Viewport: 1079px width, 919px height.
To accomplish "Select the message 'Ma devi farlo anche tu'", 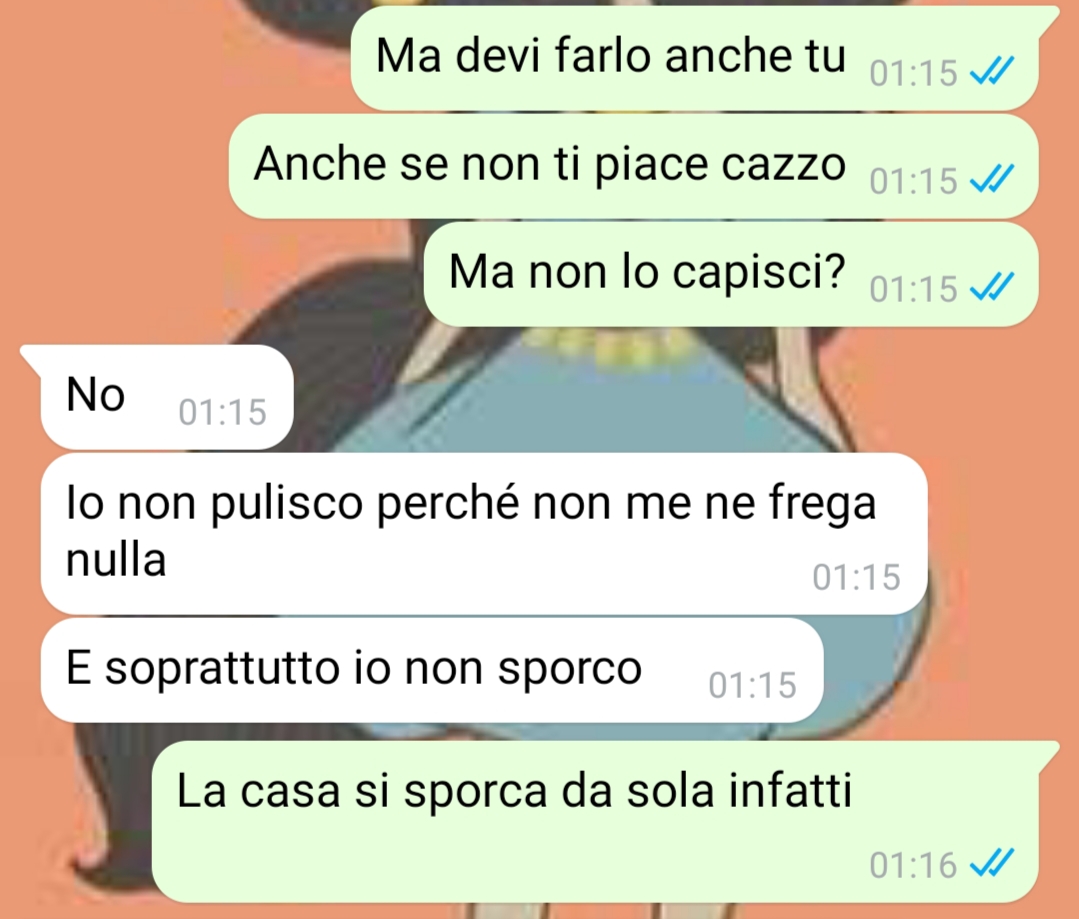I will [695, 58].
